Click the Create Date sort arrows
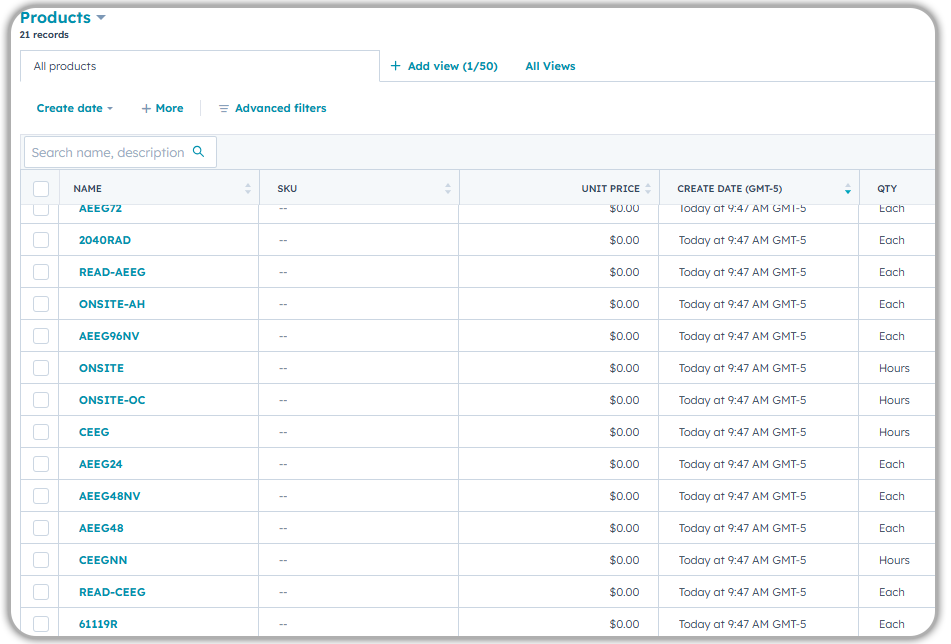Viewport: 951px width, 644px height. 848,188
